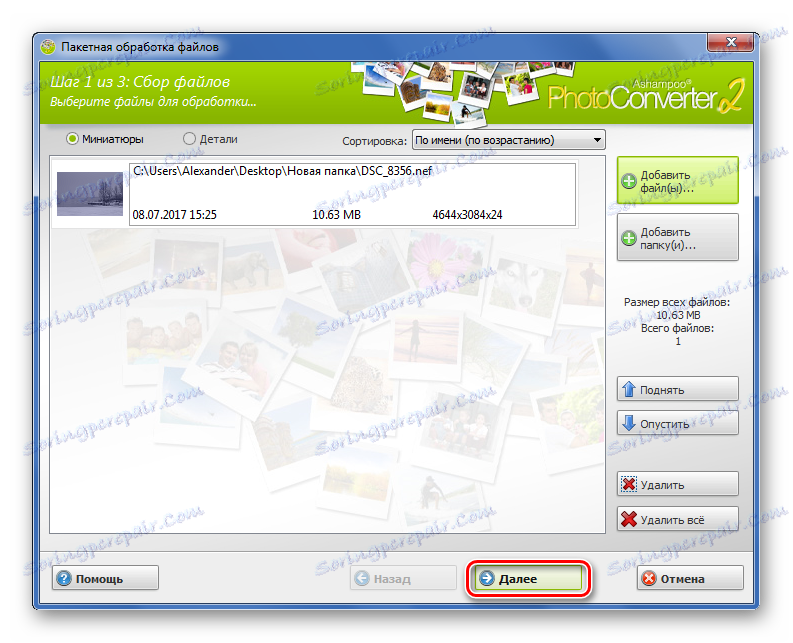Screen dimensions: 793x643
Task: Click the file size '10.63 MB' in list row
Action: (336, 215)
